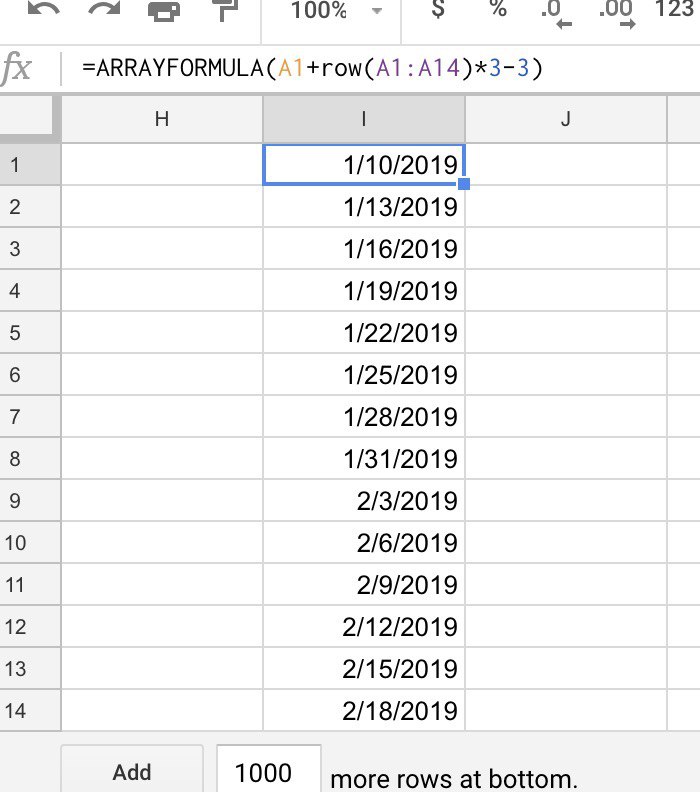Select row 3 header
Viewport: 700px width, 792px height.
point(30,249)
